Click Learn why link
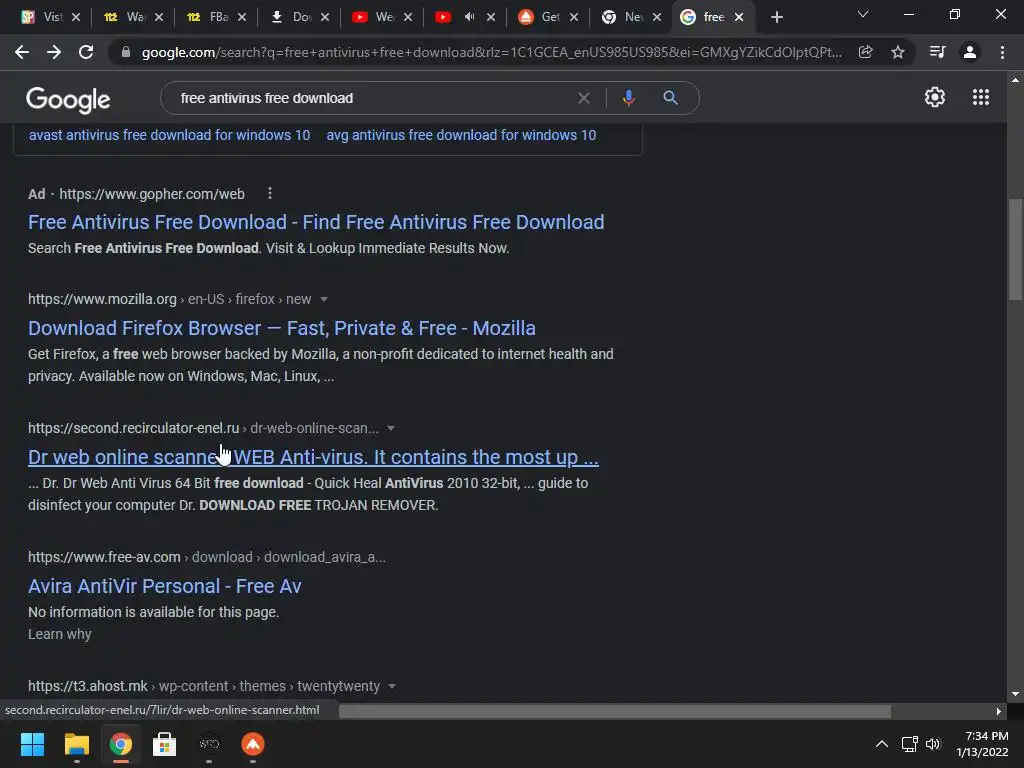 point(59,634)
